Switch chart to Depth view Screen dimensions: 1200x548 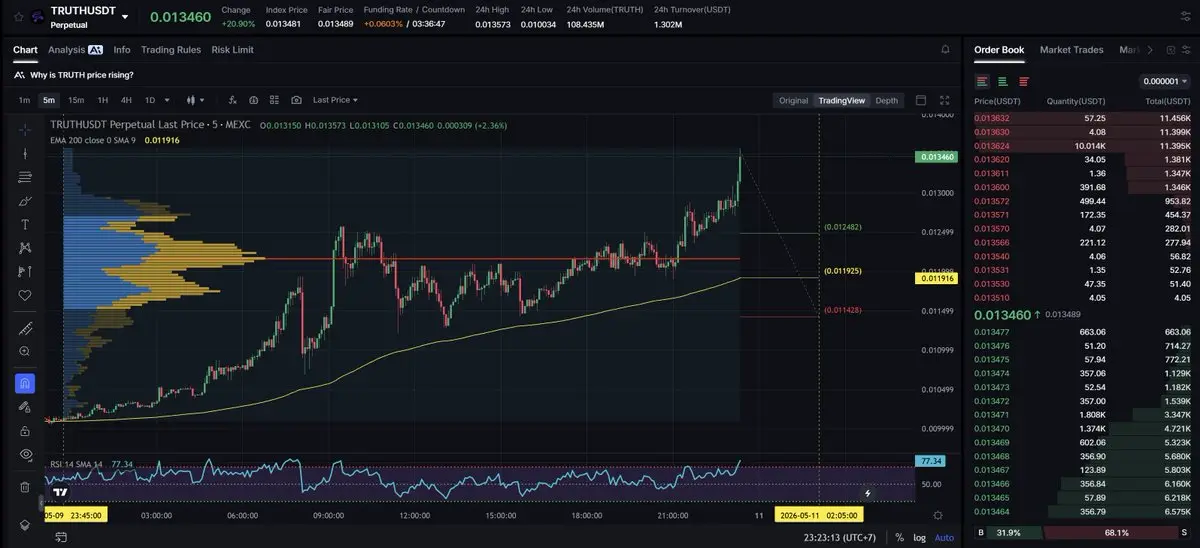click(x=886, y=100)
